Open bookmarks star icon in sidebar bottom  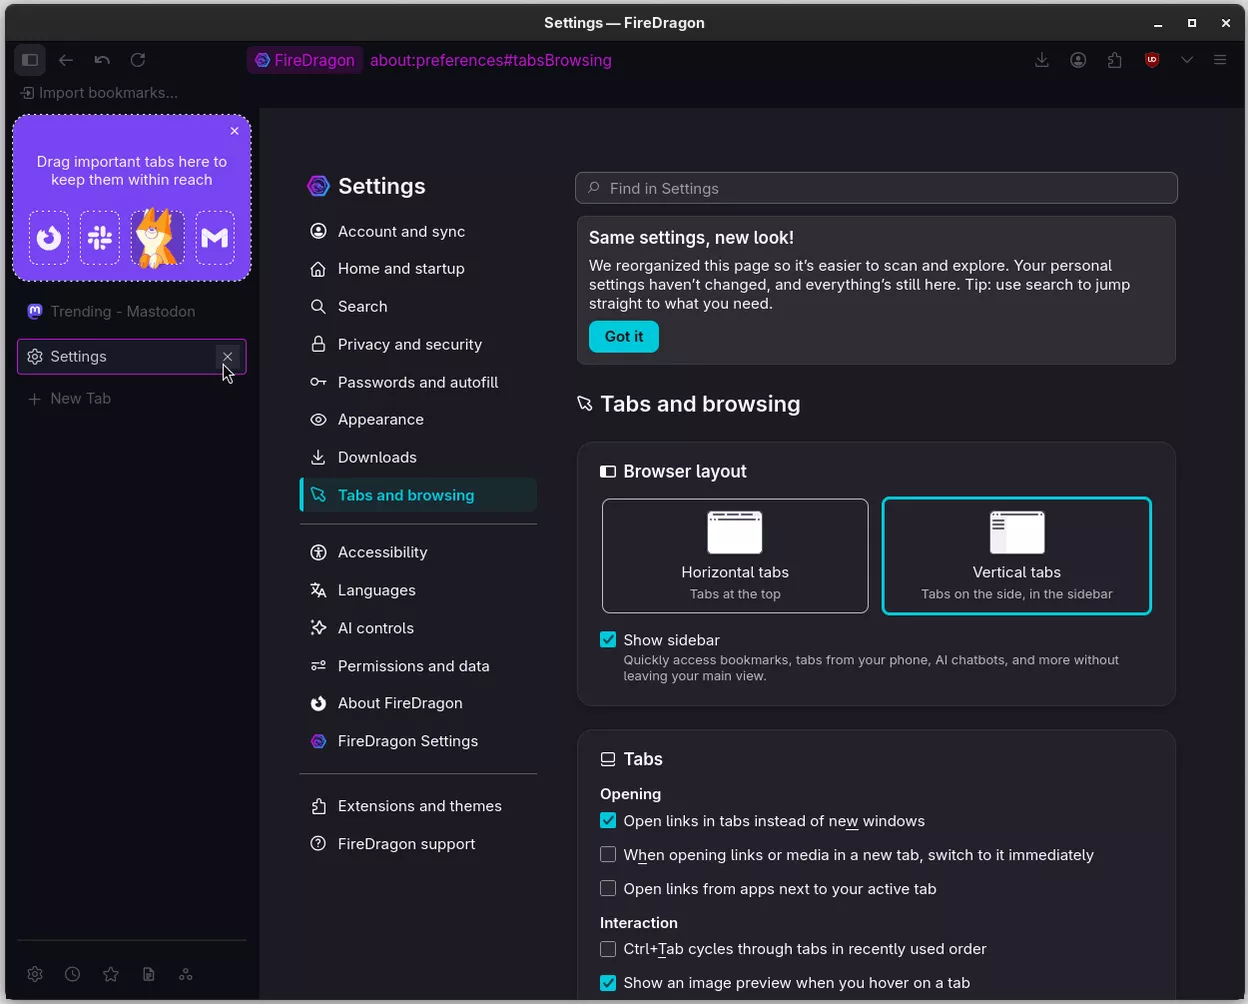click(111, 974)
